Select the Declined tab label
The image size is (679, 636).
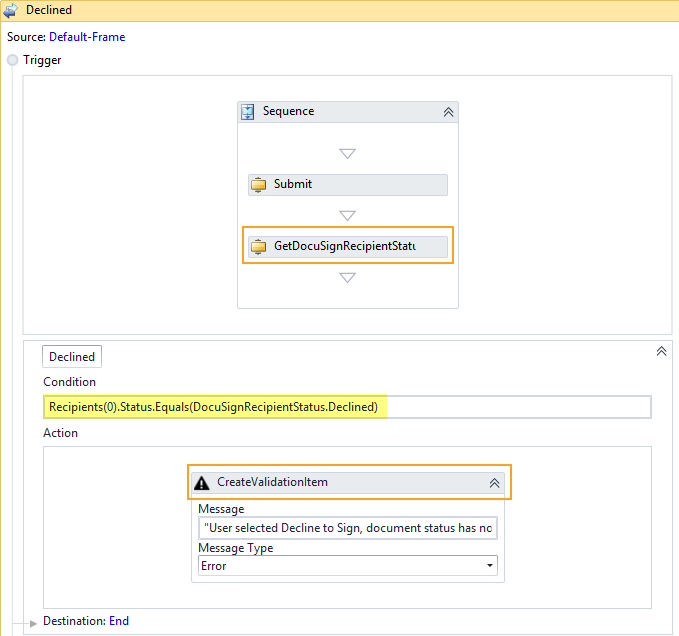pyautogui.click(x=72, y=357)
